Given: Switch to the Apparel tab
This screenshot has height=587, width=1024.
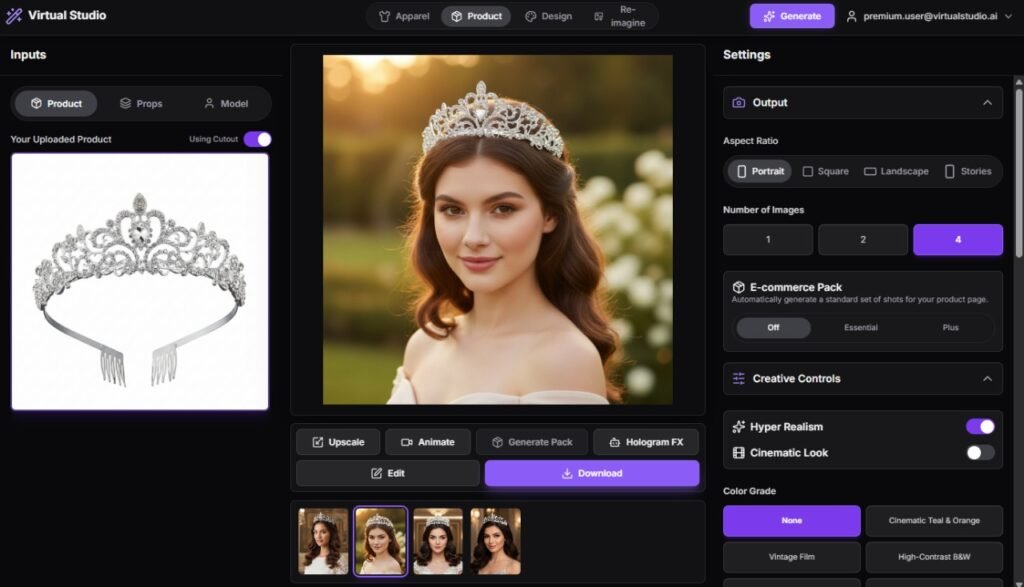Looking at the screenshot, I should click(404, 16).
